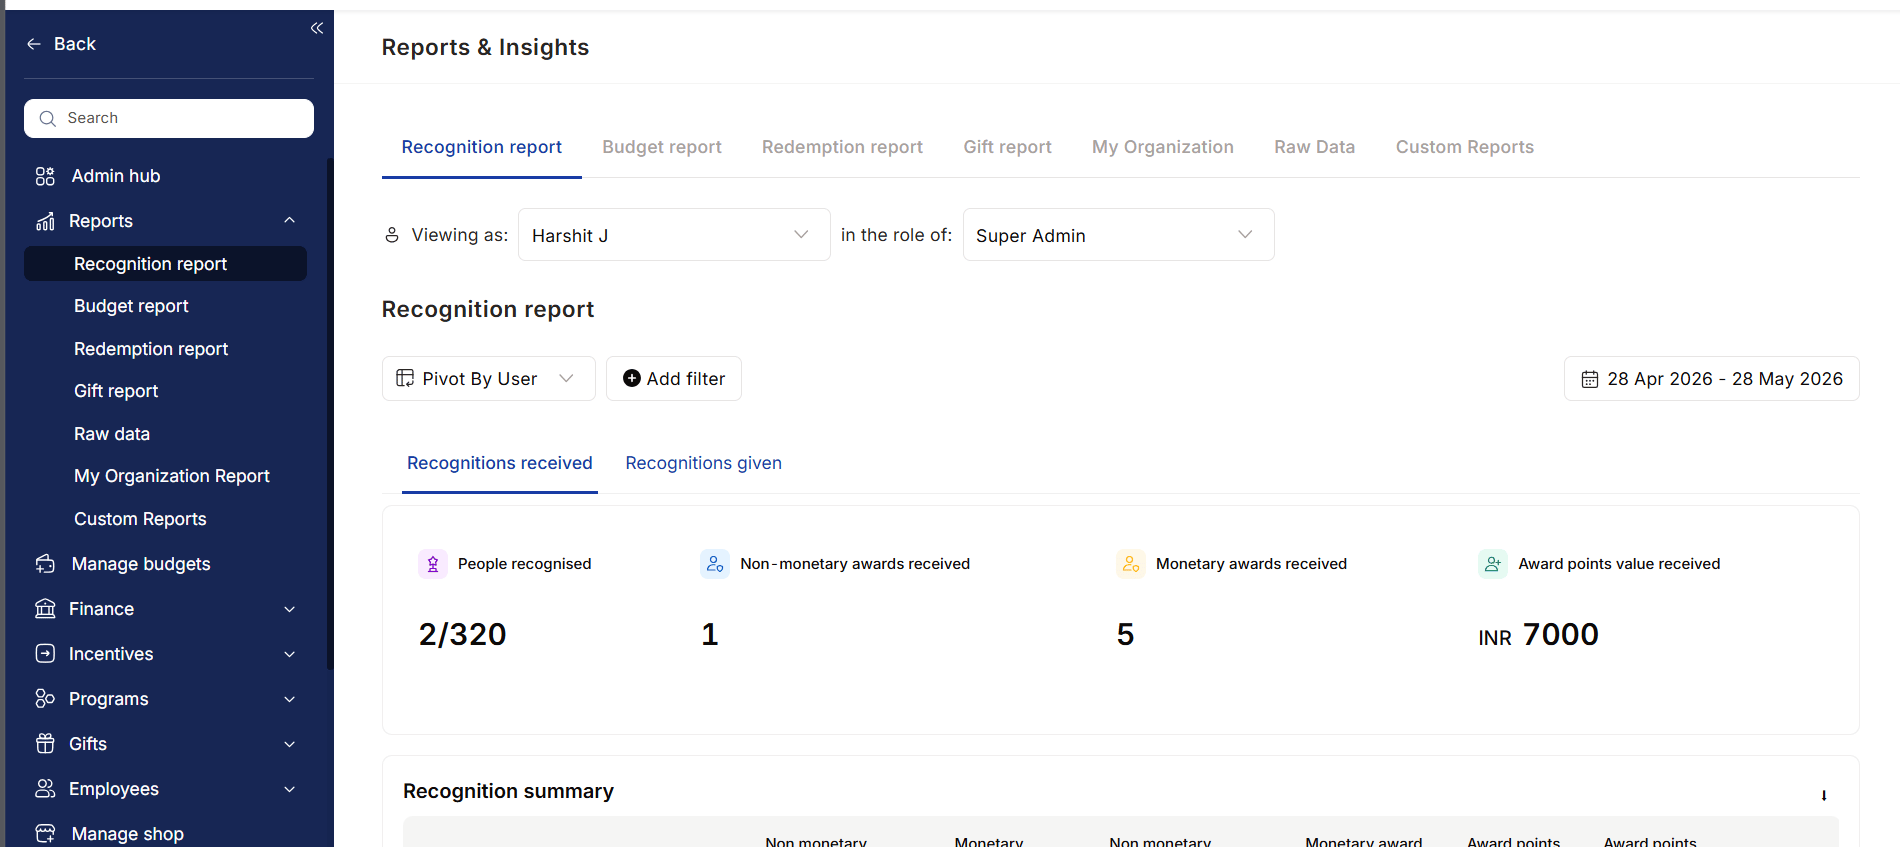Click the People recognised badge icon
This screenshot has width=1900, height=847.
tap(433, 564)
